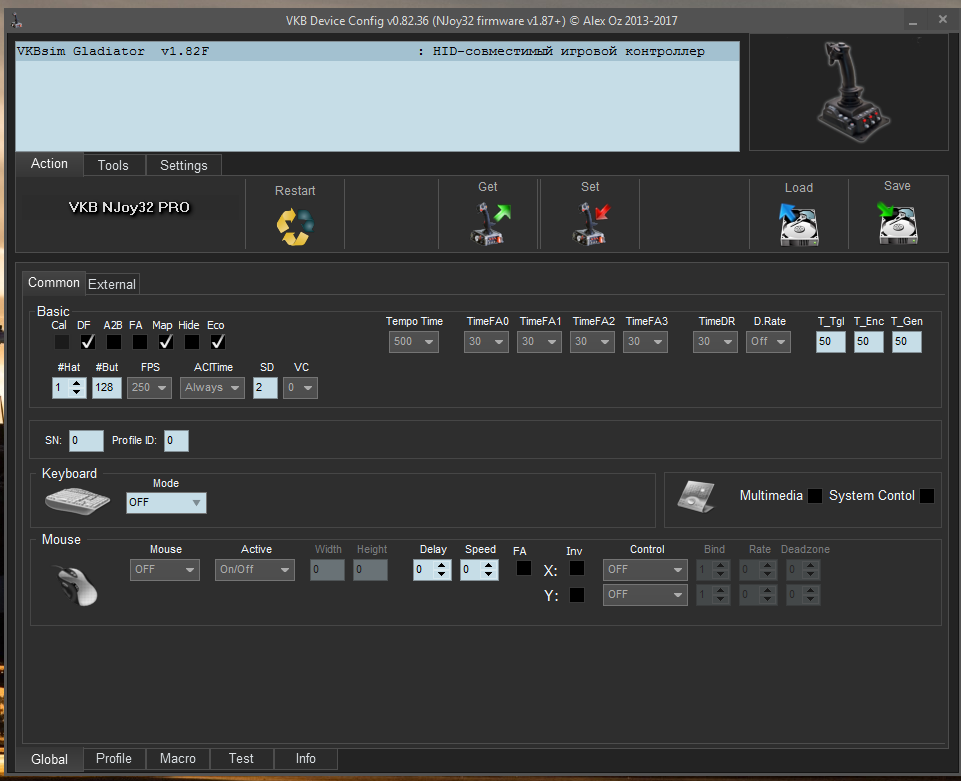Uncheck the Map checkbox
The width and height of the screenshot is (961, 781).
click(x=165, y=342)
